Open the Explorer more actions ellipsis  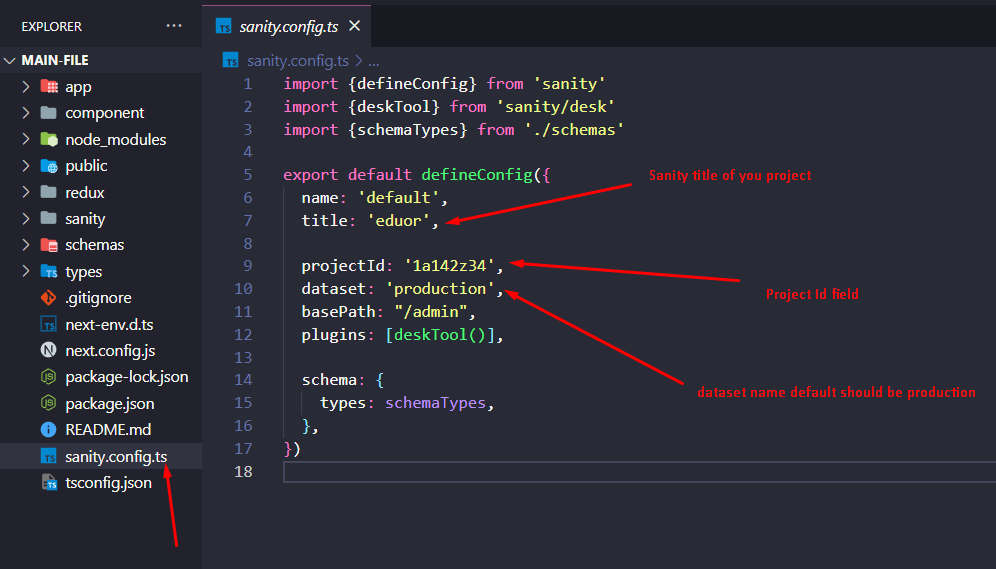[174, 26]
